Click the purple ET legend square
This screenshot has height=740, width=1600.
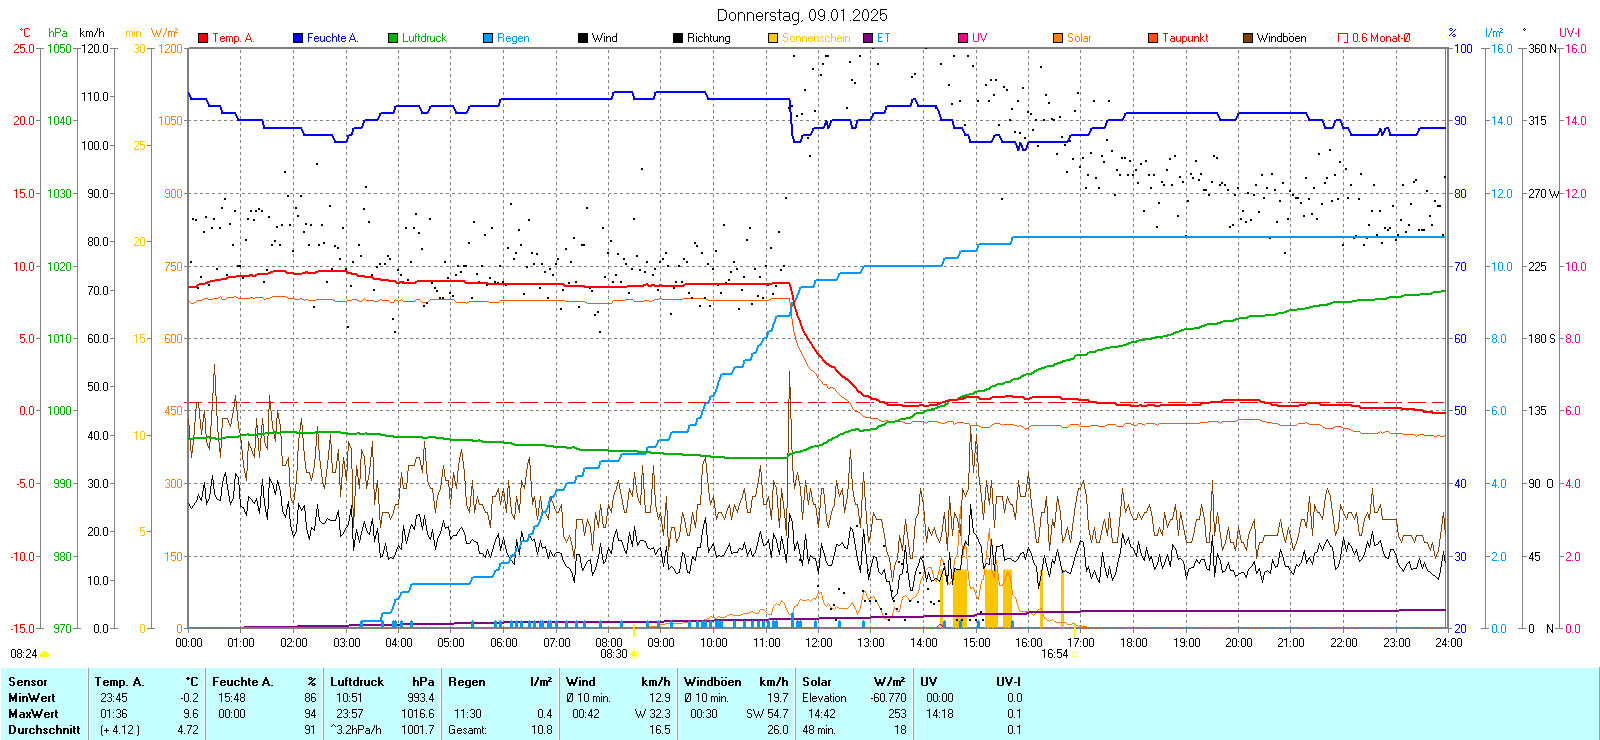point(868,38)
